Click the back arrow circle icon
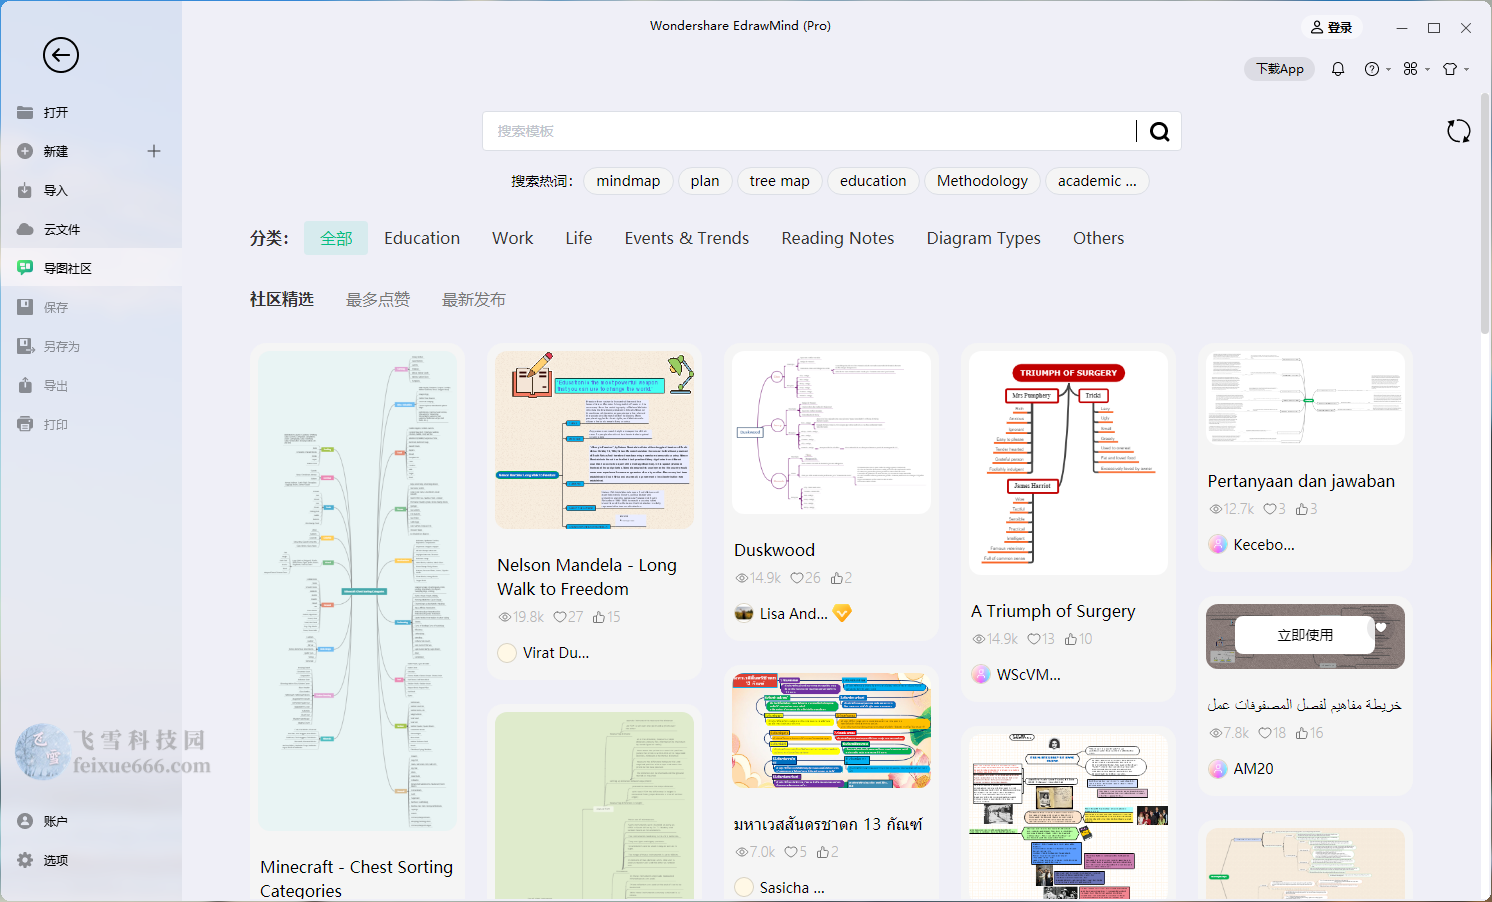Screen dimensions: 1492x902 point(60,55)
